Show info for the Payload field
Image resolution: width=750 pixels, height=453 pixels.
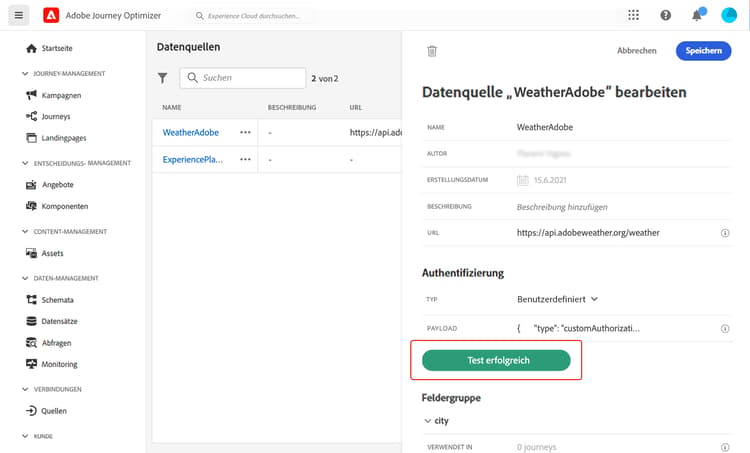tap(725, 329)
